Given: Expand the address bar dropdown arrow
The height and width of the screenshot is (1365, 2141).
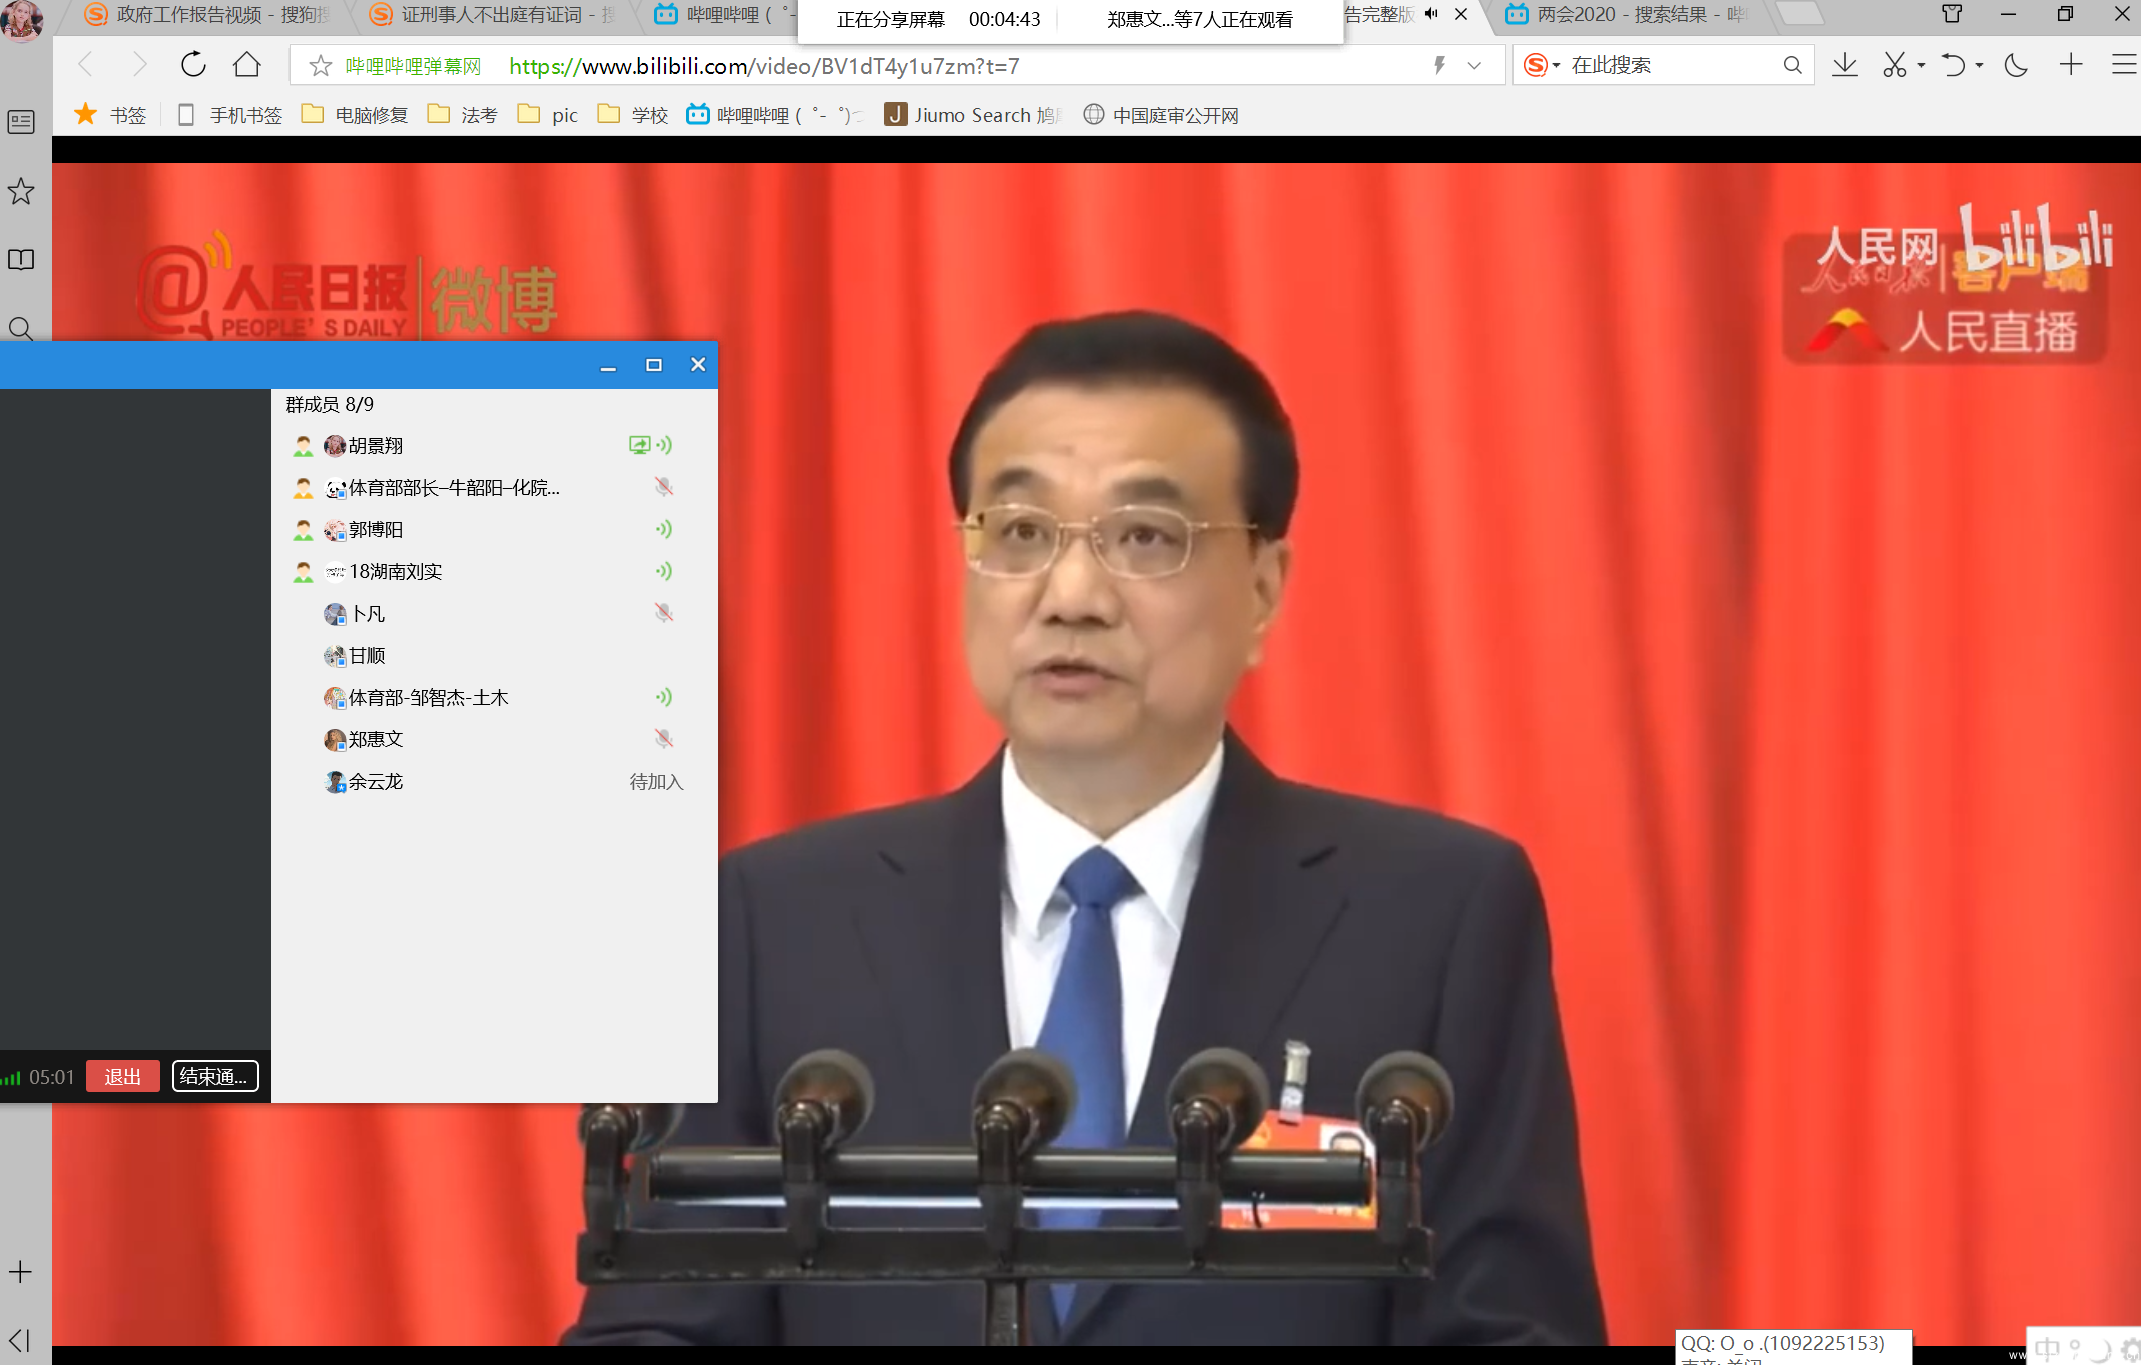Looking at the screenshot, I should pos(1474,66).
